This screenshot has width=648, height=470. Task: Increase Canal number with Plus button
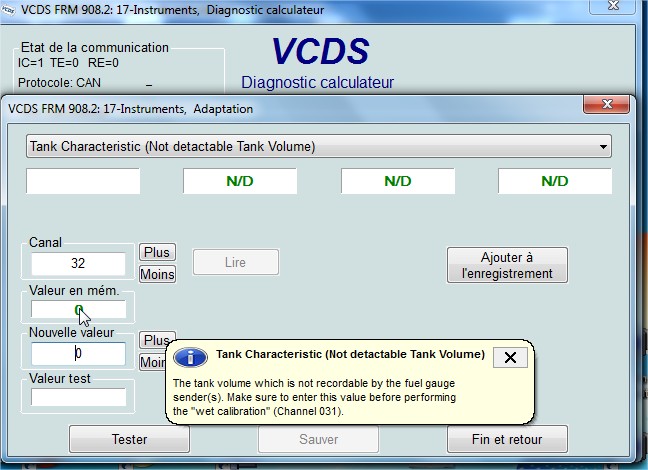pyautogui.click(x=156, y=253)
